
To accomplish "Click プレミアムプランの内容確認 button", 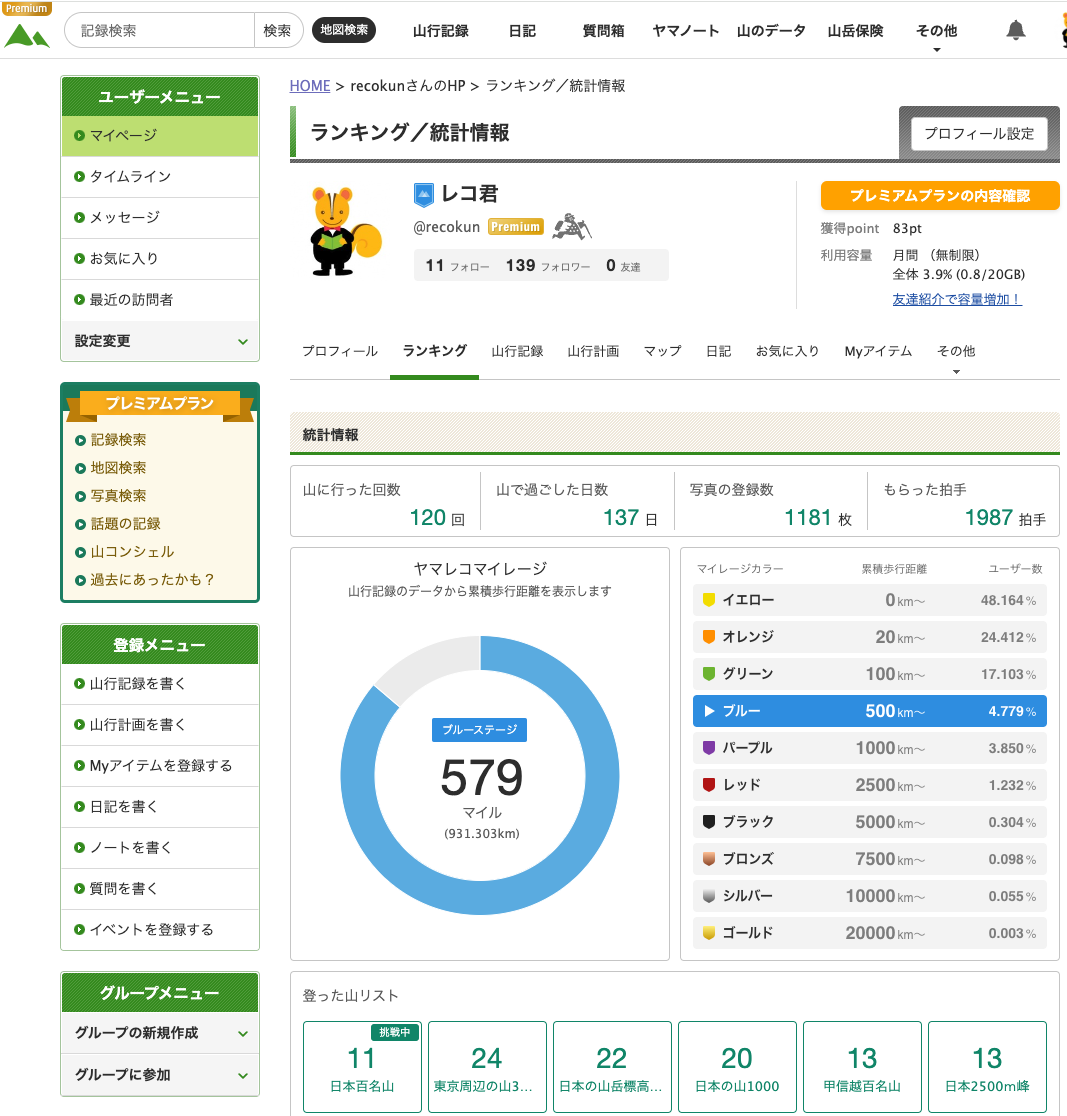I will click(x=940, y=196).
